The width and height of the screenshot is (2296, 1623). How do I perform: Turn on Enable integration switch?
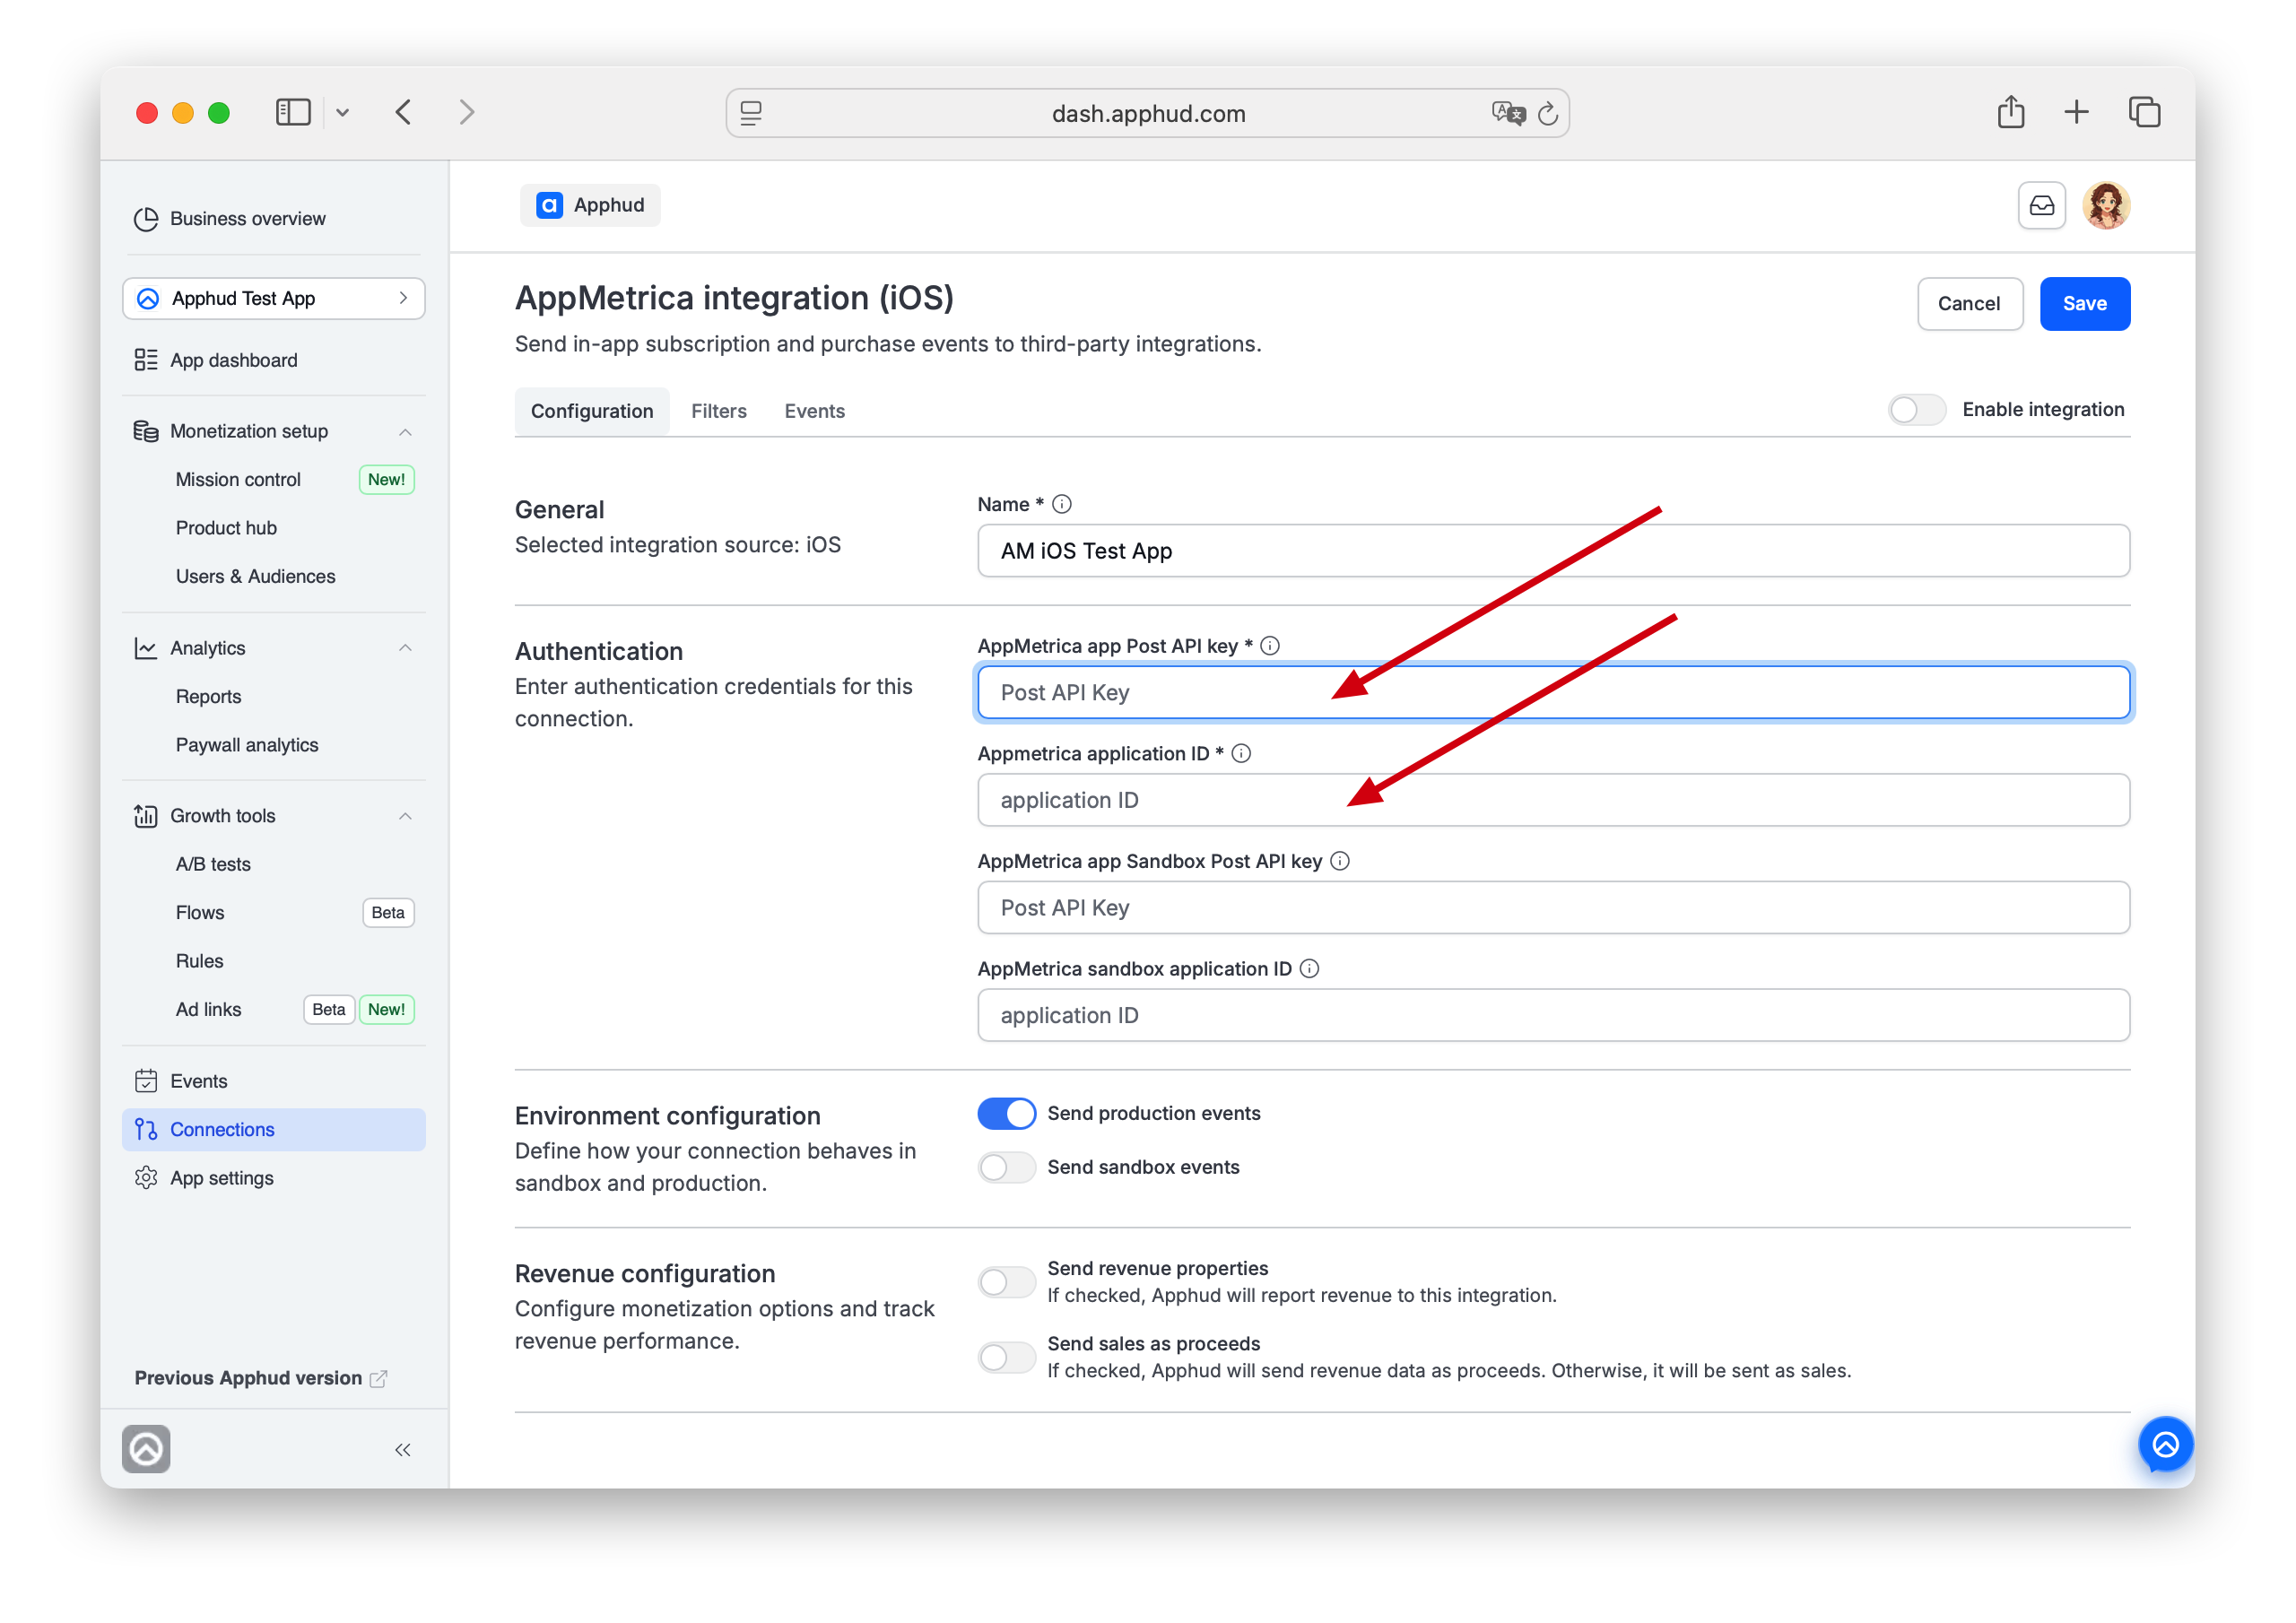(1916, 410)
